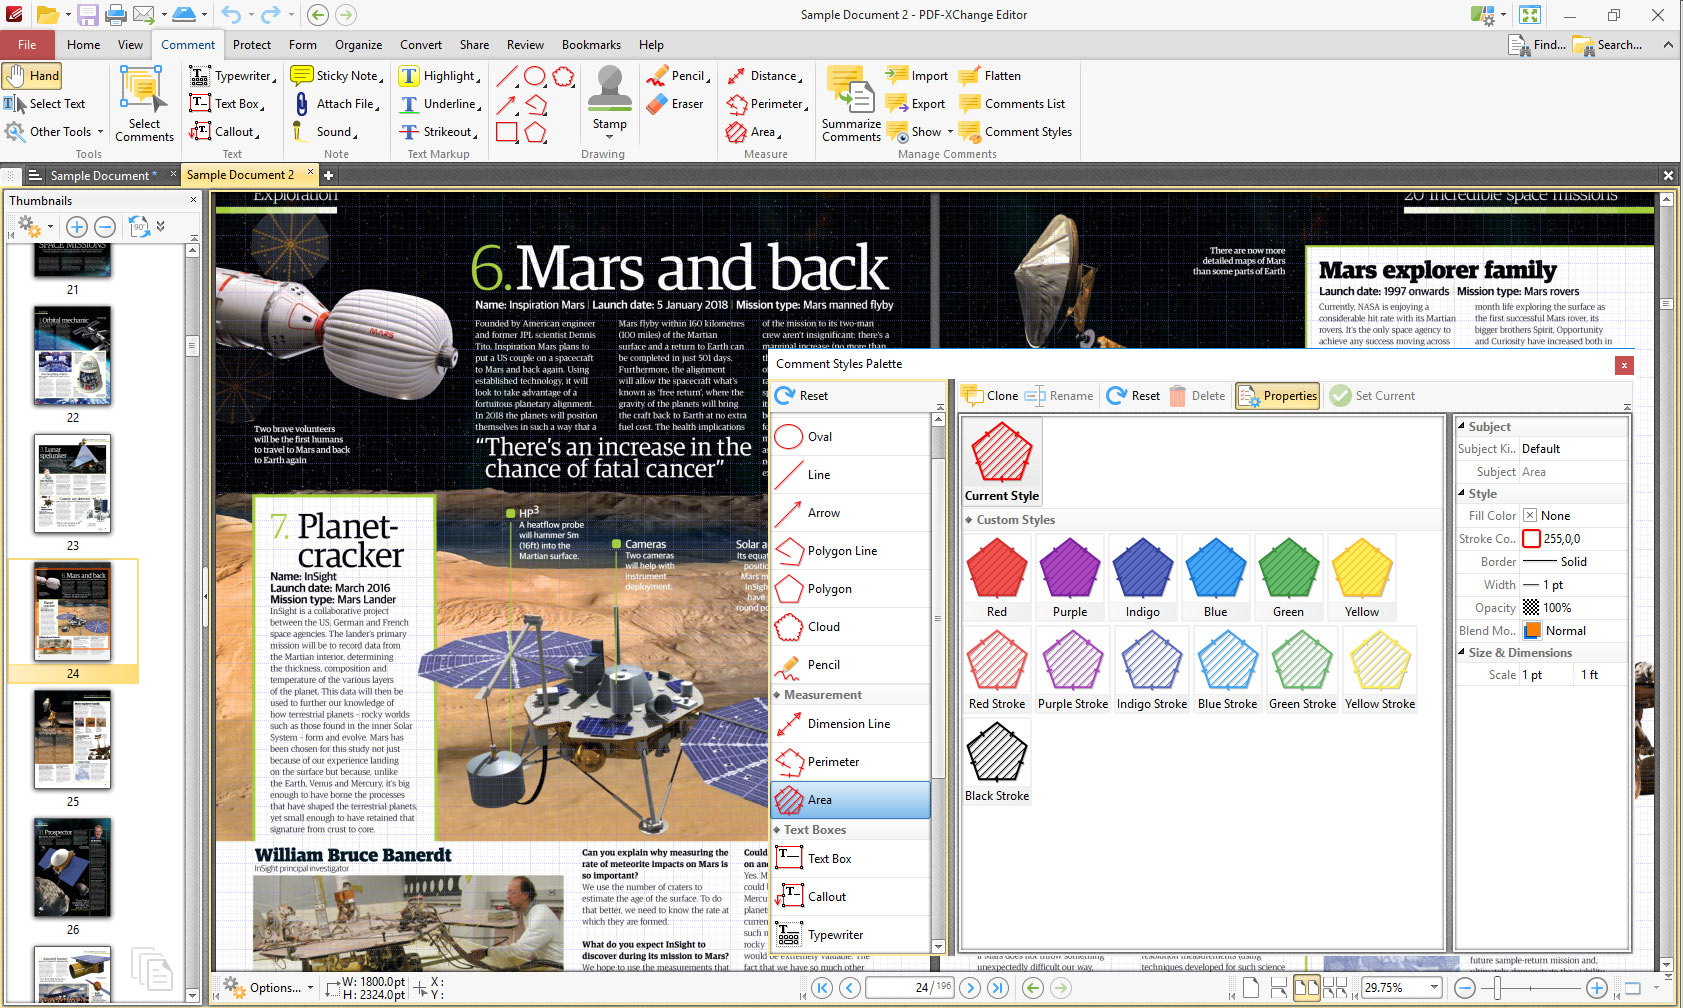Click the Stroke Color 255,0,0 swatch
This screenshot has height=1008, width=1683.
[x=1531, y=539]
